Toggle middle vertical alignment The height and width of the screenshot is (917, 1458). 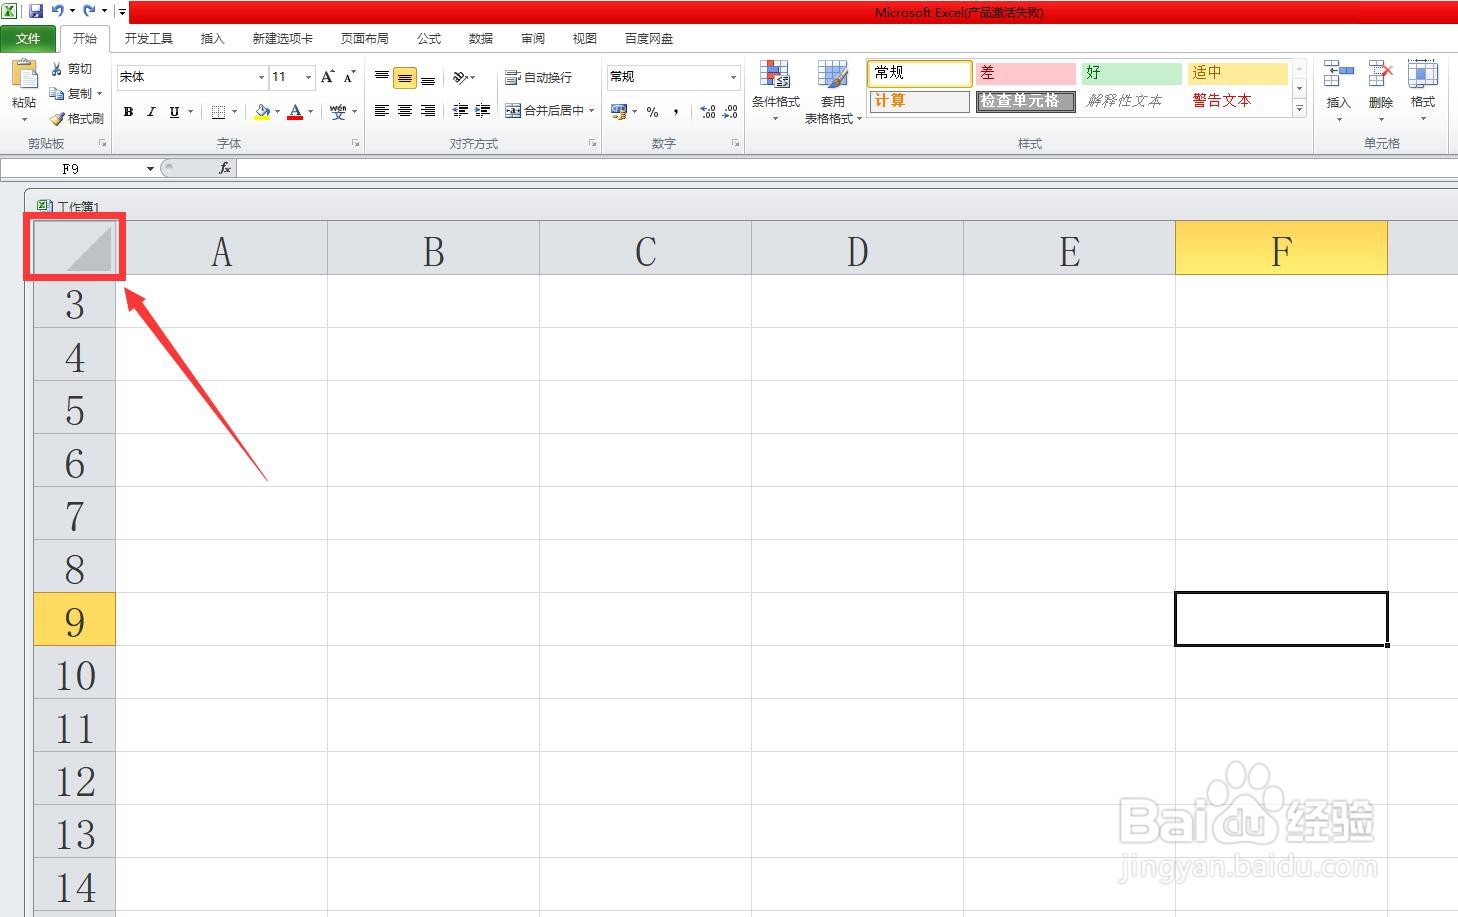pos(405,77)
